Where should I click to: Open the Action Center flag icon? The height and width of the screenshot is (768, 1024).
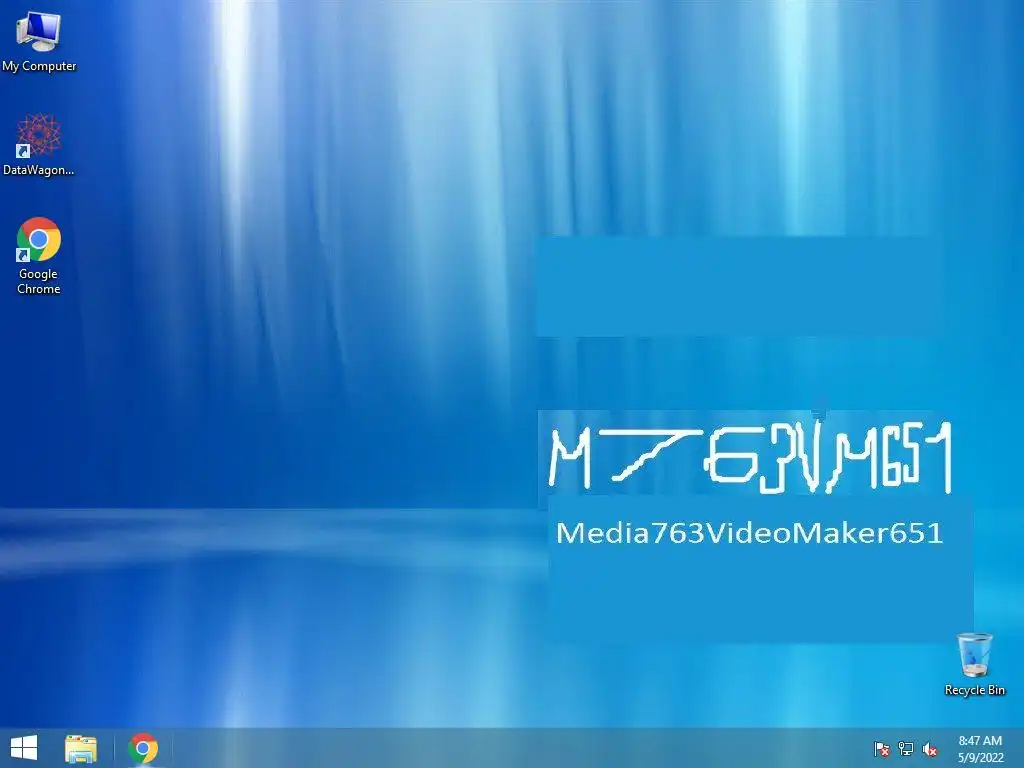882,749
